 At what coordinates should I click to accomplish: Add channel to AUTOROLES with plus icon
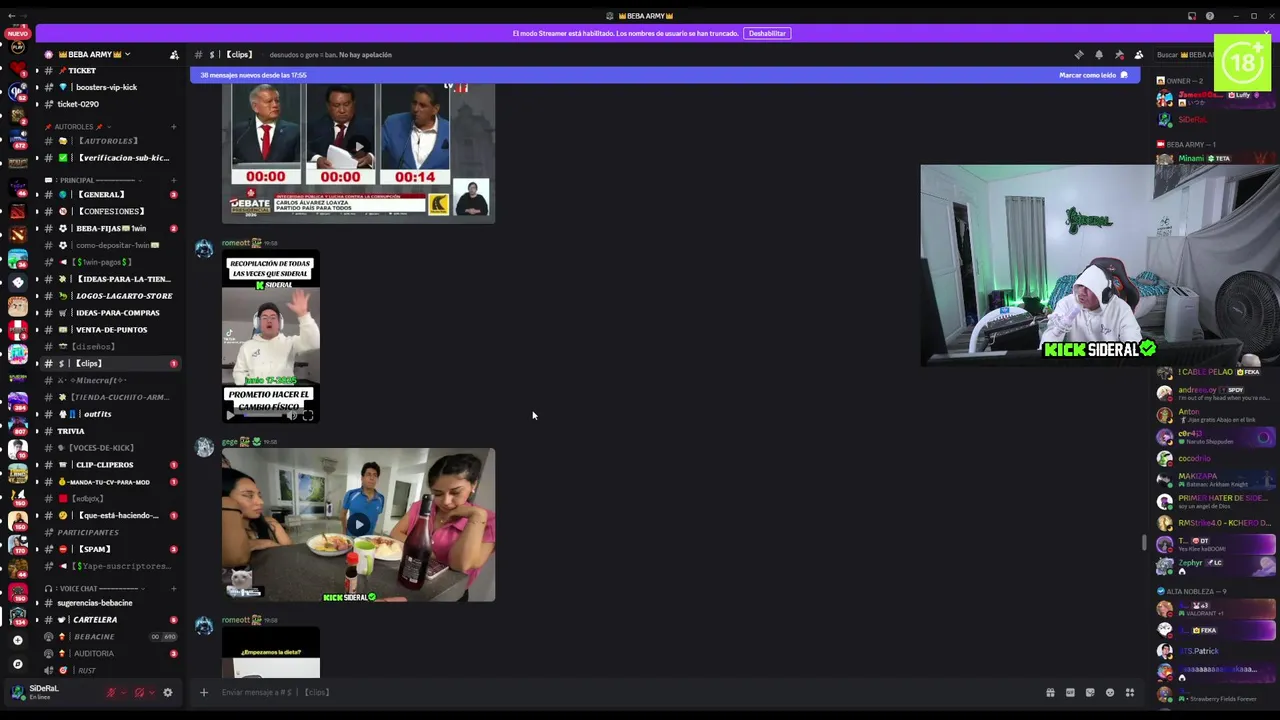coord(173,127)
